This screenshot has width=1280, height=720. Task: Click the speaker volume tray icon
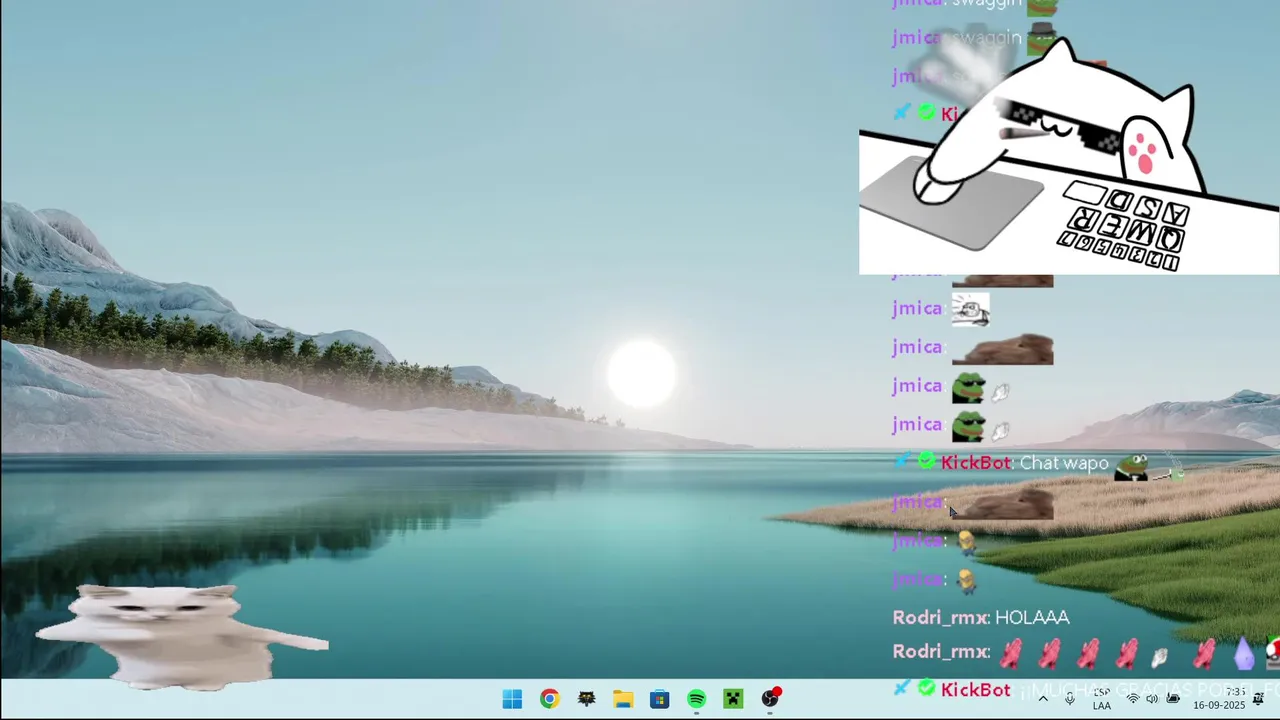(1152, 699)
